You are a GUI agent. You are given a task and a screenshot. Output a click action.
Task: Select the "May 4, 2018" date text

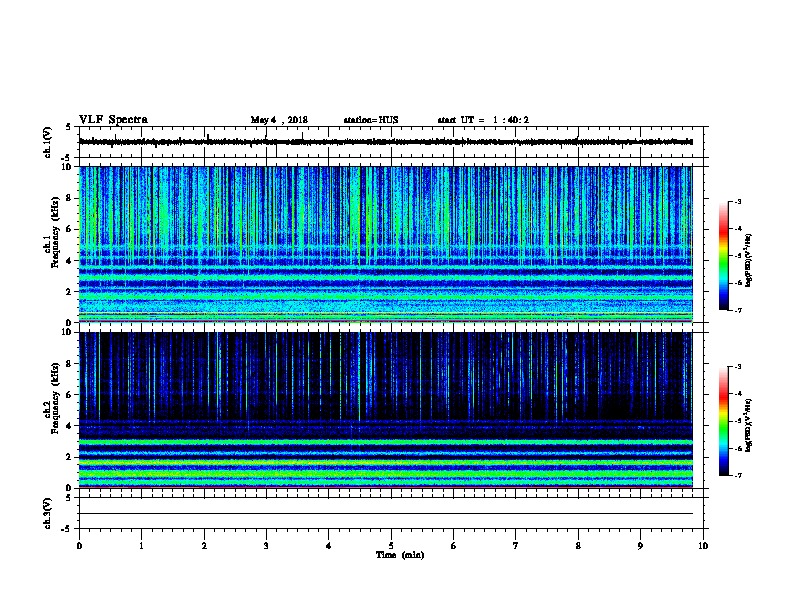pos(279,120)
